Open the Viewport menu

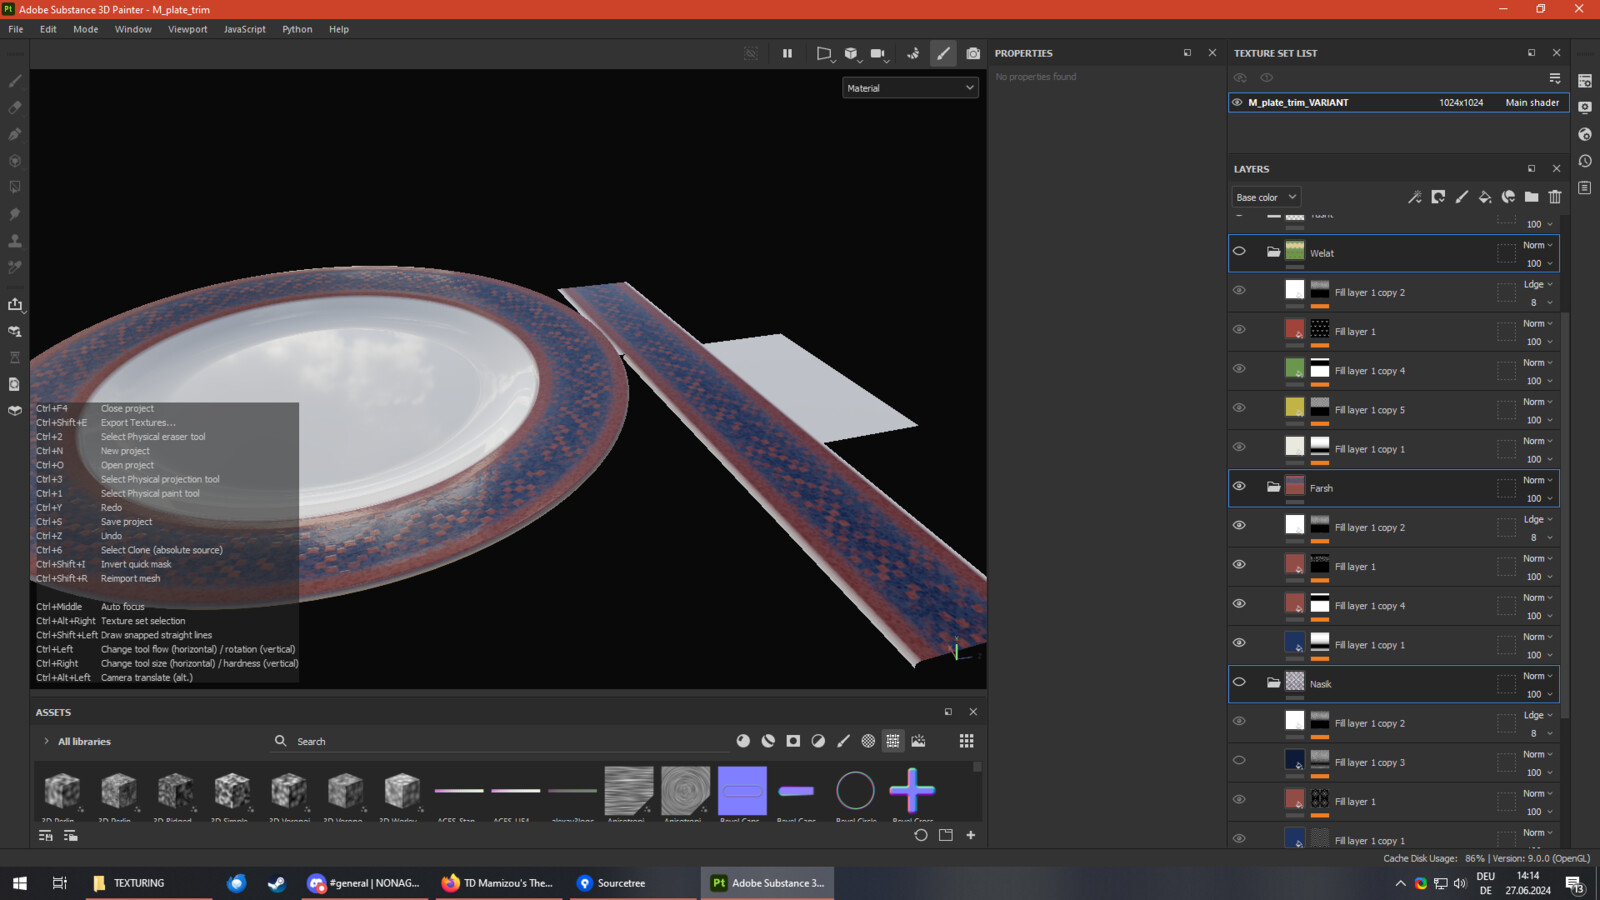click(188, 29)
